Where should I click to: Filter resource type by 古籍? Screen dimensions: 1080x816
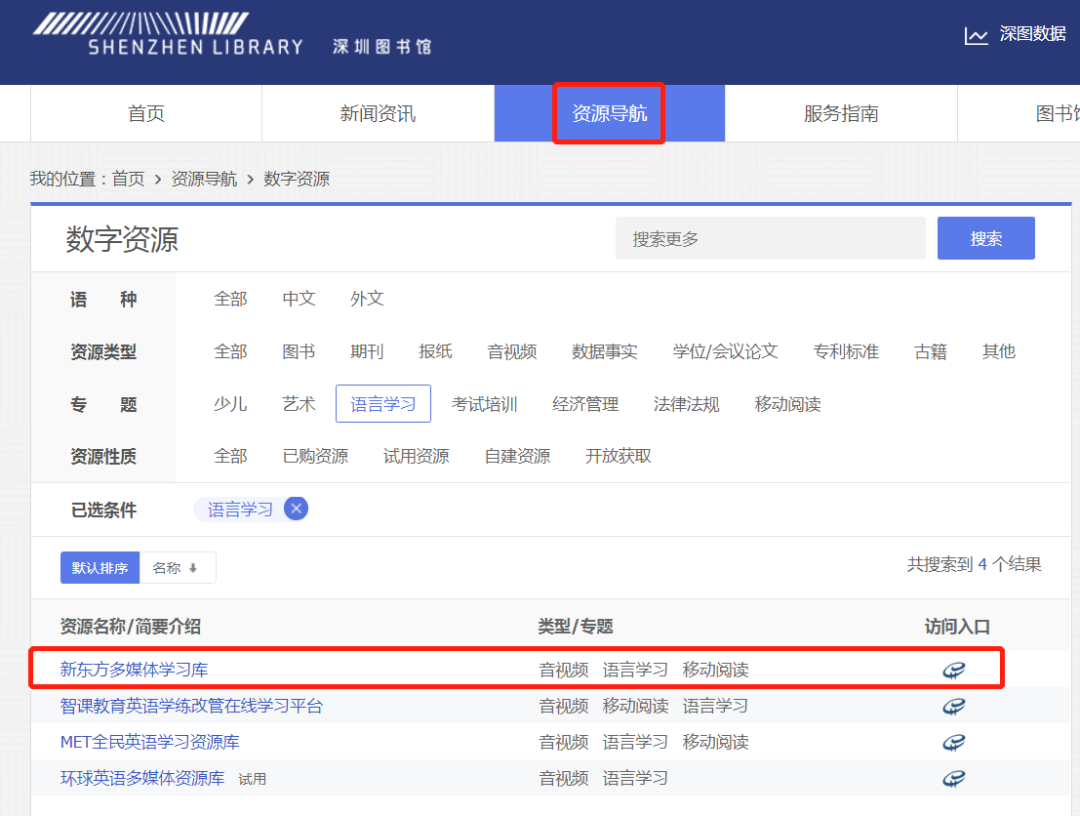(931, 352)
